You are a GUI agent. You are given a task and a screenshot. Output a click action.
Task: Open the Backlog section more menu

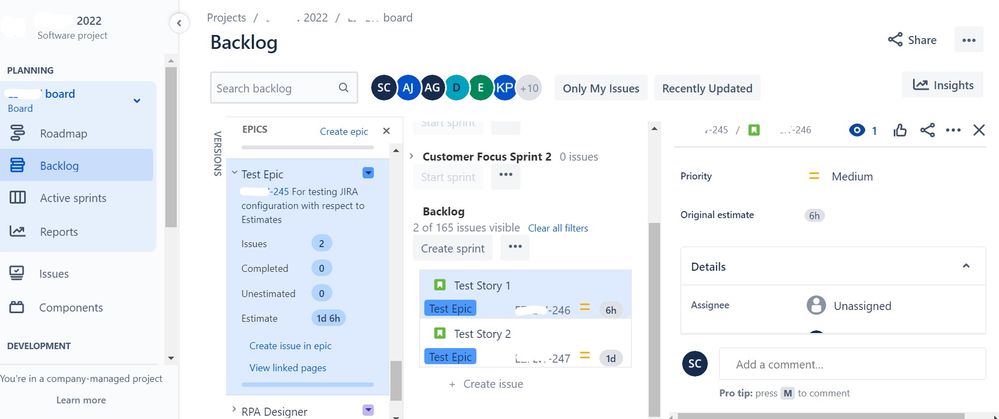click(515, 247)
